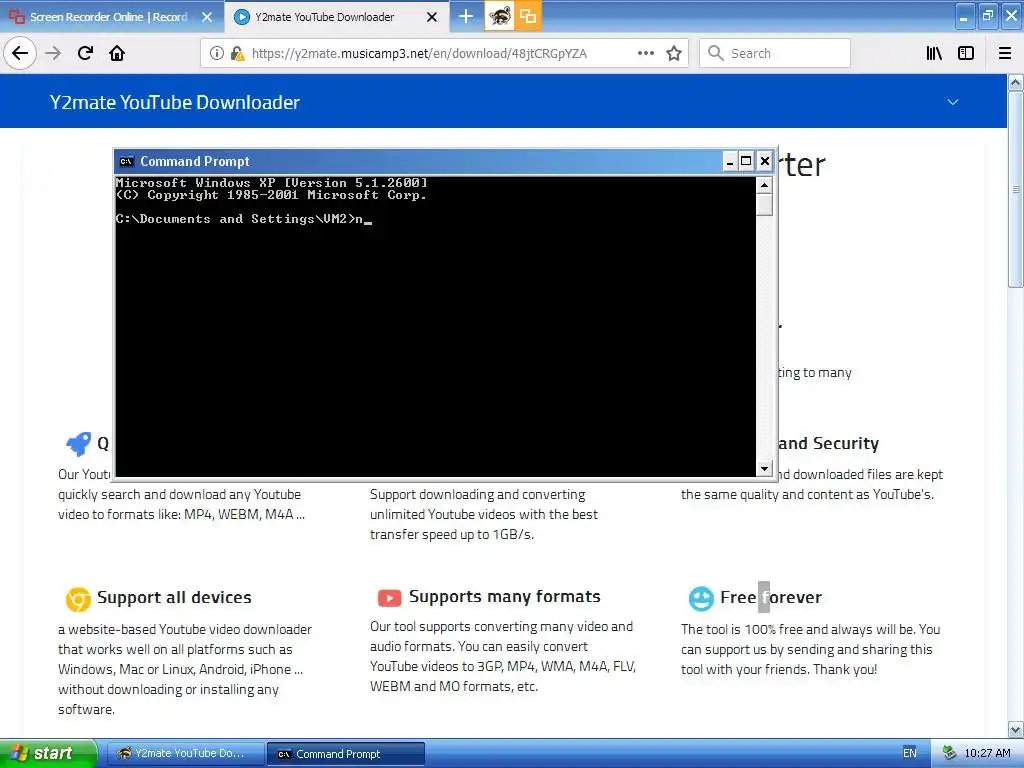The height and width of the screenshot is (768, 1024).
Task: Close the Screen Recorder Online tab
Action: pos(207,17)
